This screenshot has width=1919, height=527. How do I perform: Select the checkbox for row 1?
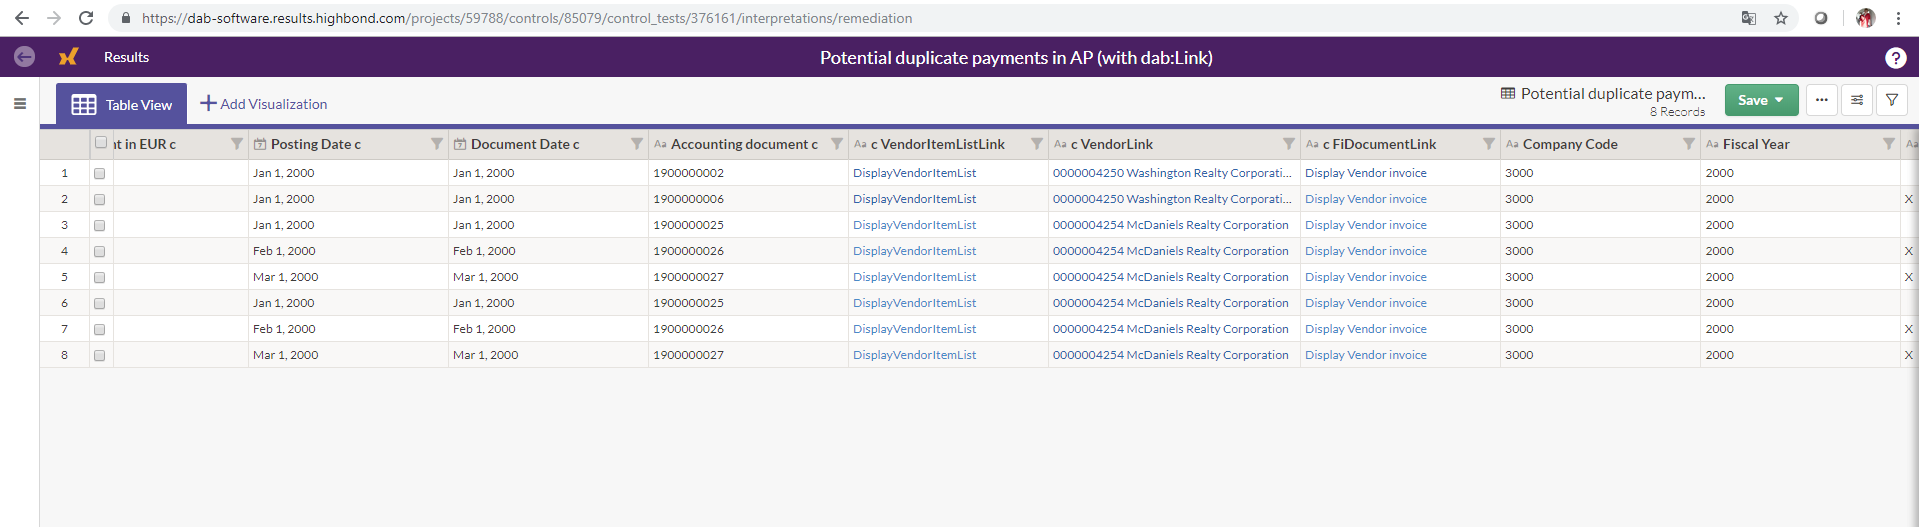click(x=100, y=173)
